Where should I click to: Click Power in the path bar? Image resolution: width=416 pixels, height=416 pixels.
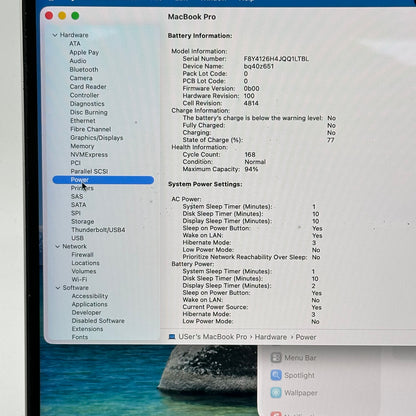click(306, 337)
